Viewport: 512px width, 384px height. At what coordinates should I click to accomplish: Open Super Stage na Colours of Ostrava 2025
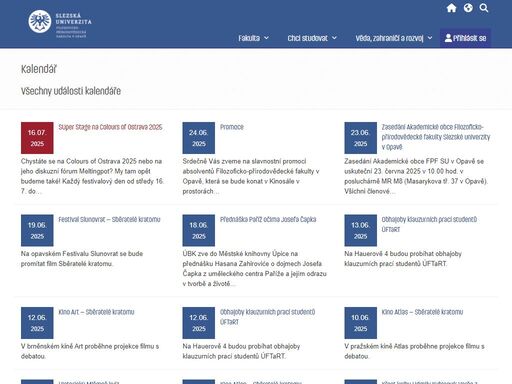(110, 127)
